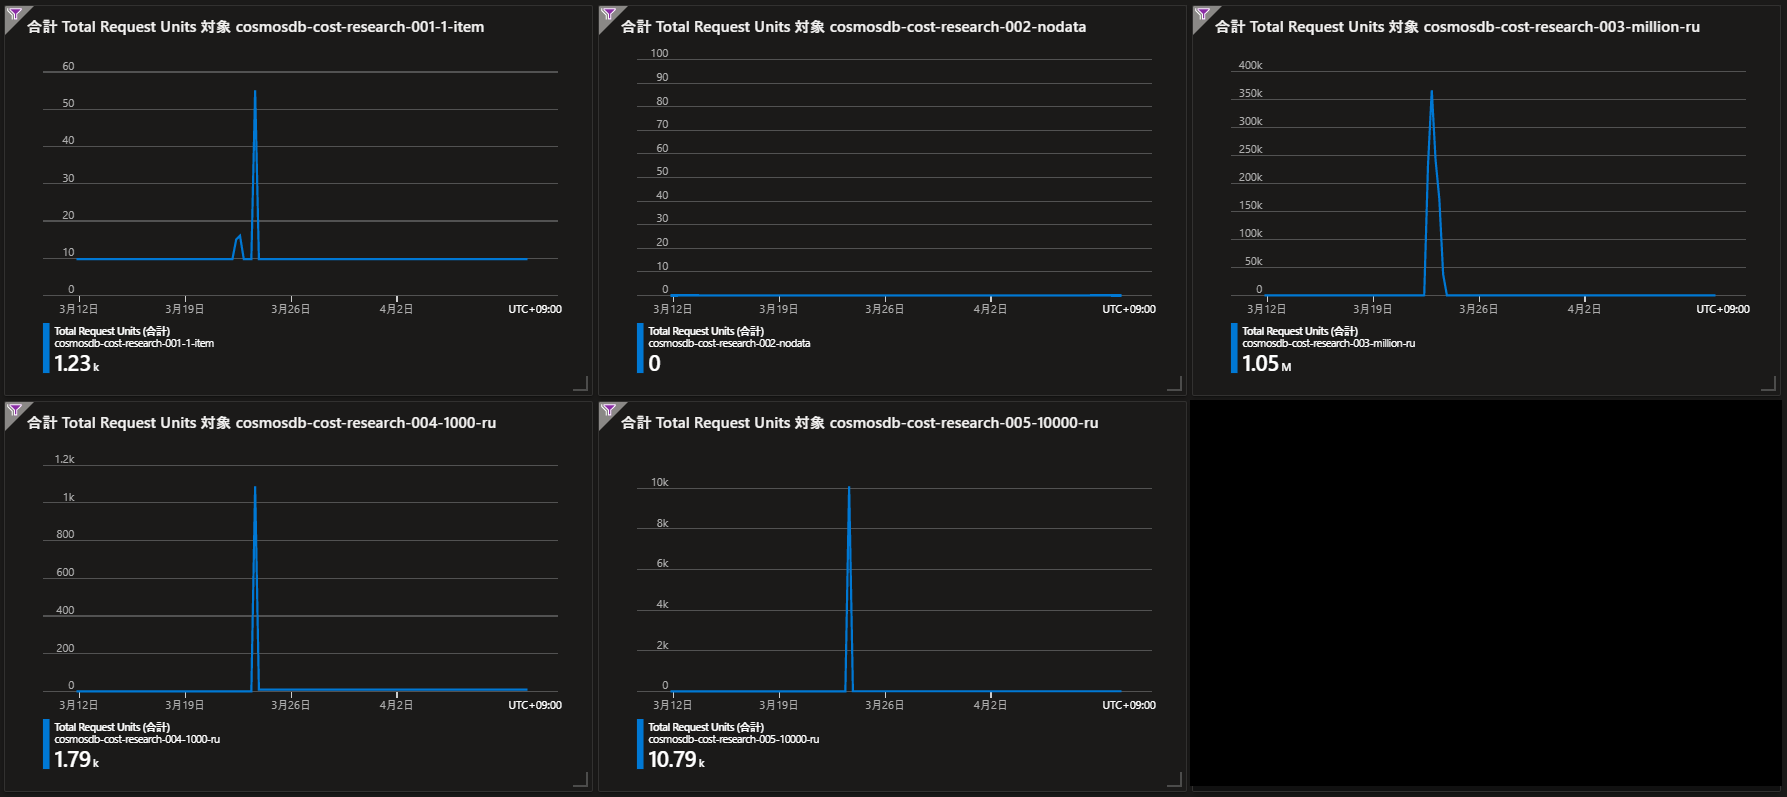The image size is (1787, 797).
Task: Click 100 y-axis label in 002-nodata chart
Action: [x=659, y=54]
